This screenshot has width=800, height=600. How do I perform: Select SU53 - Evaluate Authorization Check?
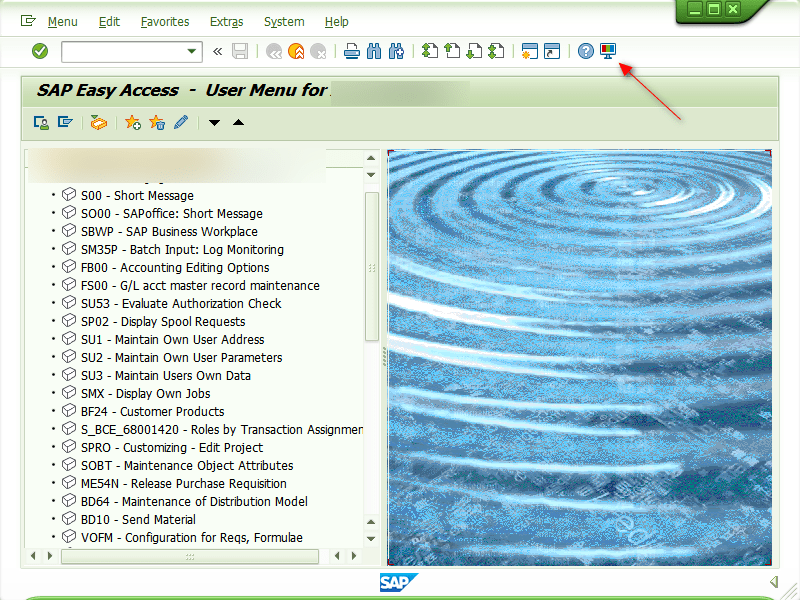point(181,304)
